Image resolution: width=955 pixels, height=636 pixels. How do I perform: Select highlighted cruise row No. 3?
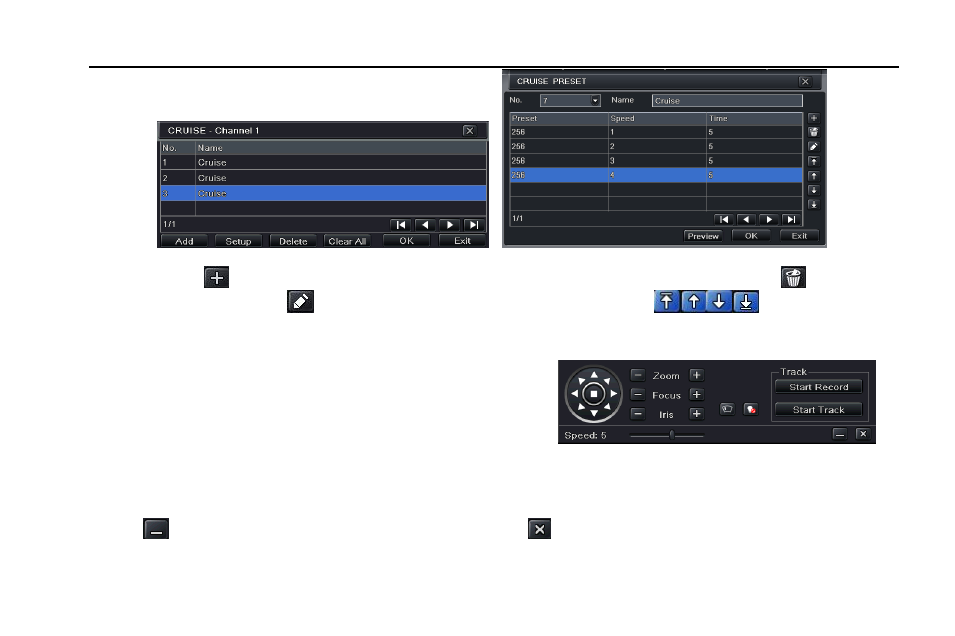click(323, 193)
